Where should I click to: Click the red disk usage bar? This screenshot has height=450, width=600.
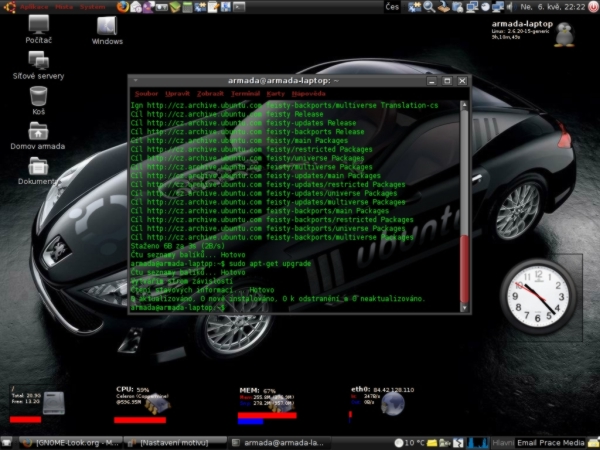coord(26,419)
